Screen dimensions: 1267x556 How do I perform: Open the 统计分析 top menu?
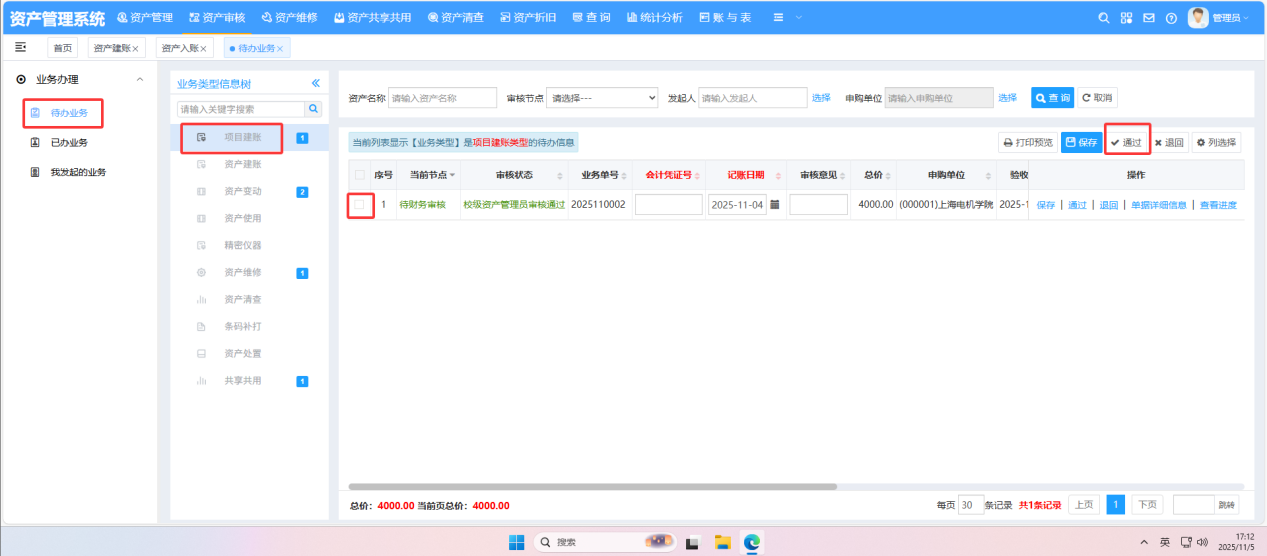[x=655, y=18]
